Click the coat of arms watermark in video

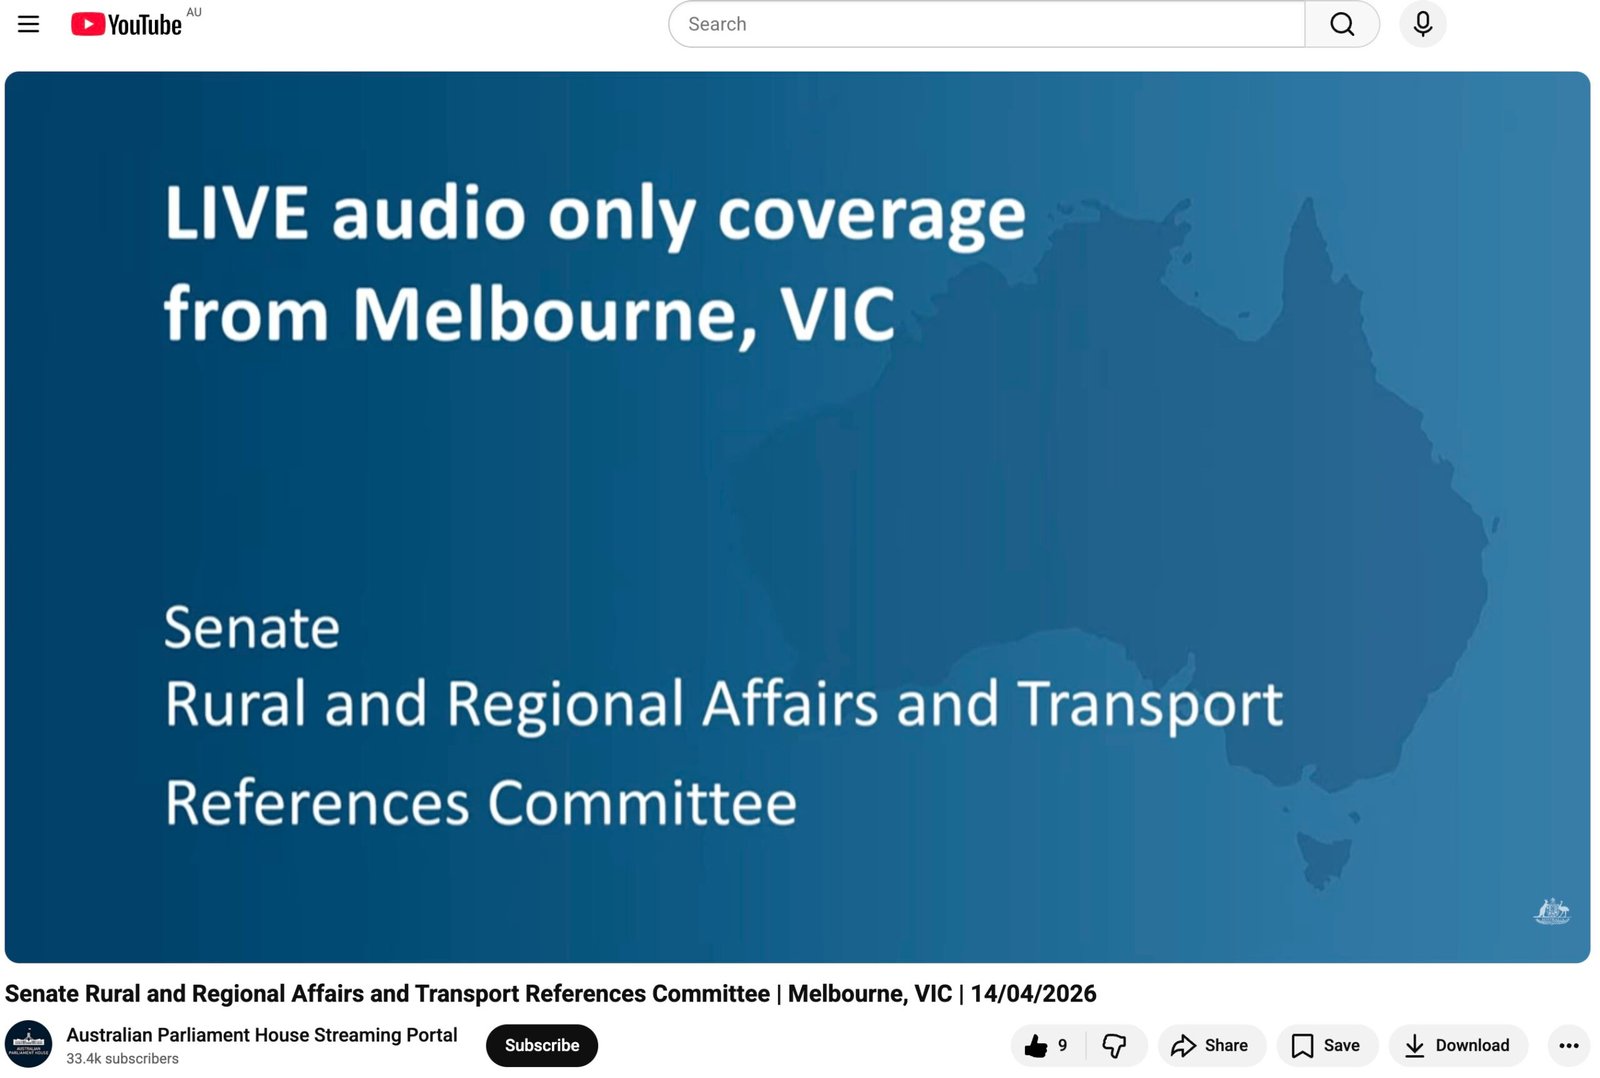1551,911
